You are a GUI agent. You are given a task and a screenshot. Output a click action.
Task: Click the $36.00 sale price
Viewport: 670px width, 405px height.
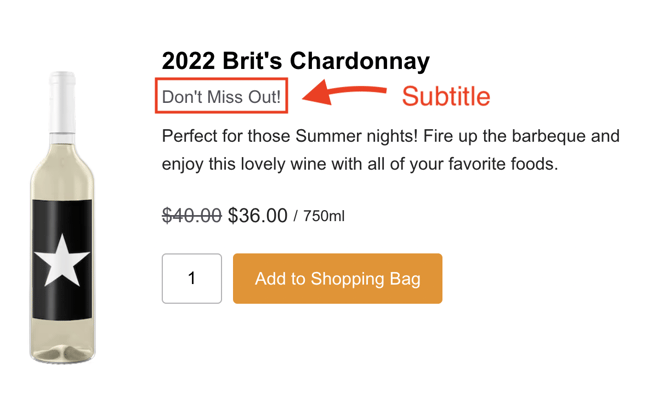click(257, 215)
